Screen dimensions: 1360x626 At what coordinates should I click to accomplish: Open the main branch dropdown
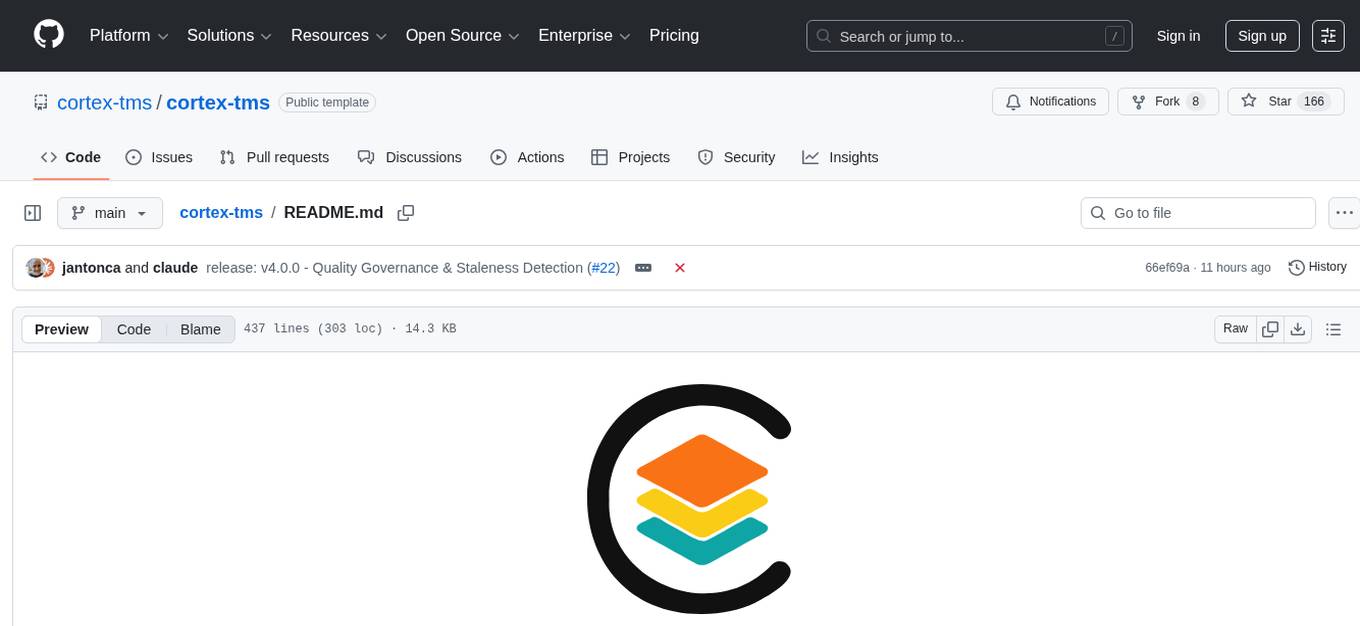click(109, 213)
